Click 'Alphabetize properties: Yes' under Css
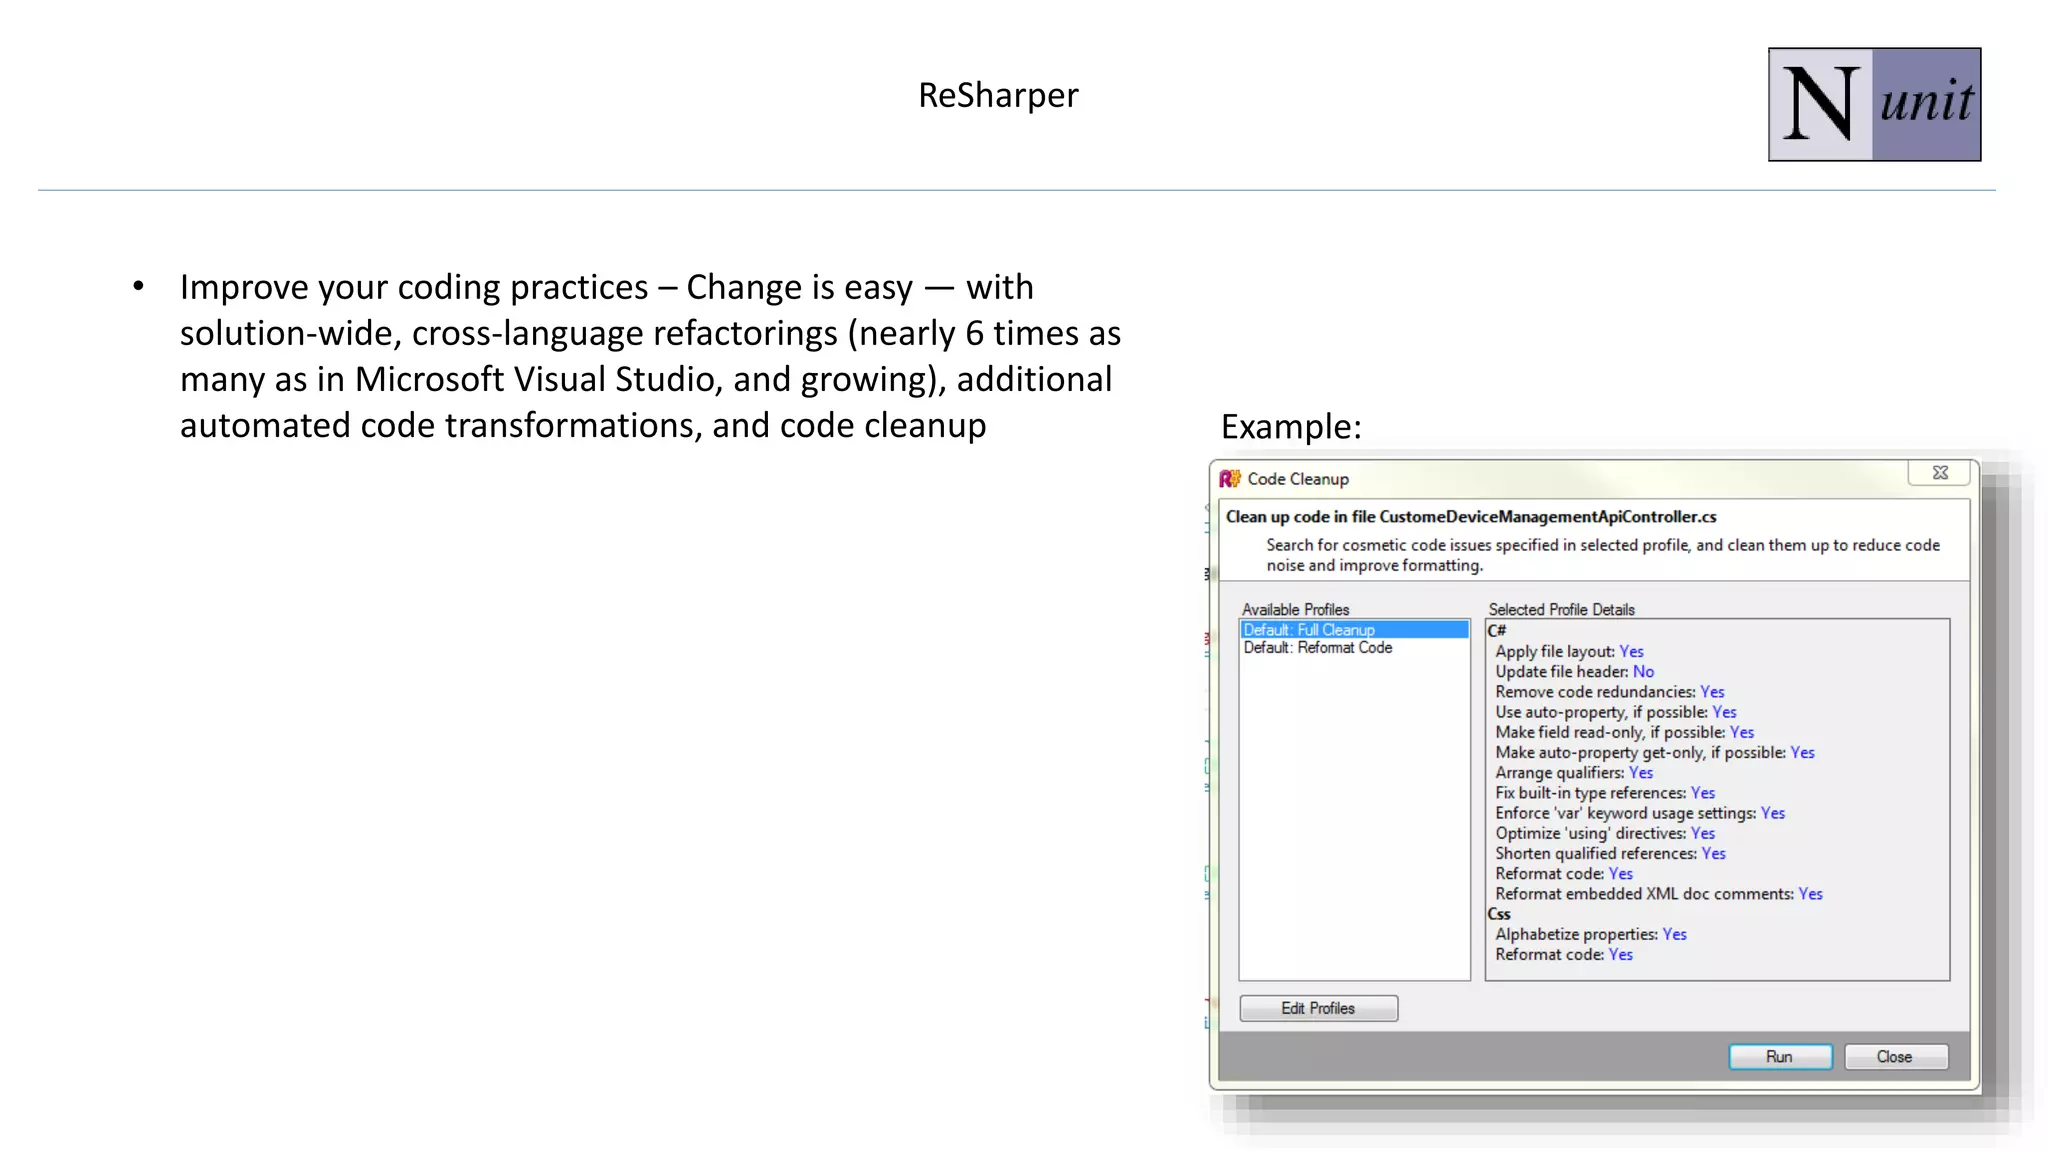Image resolution: width=2048 pixels, height=1152 pixels. 1590,934
